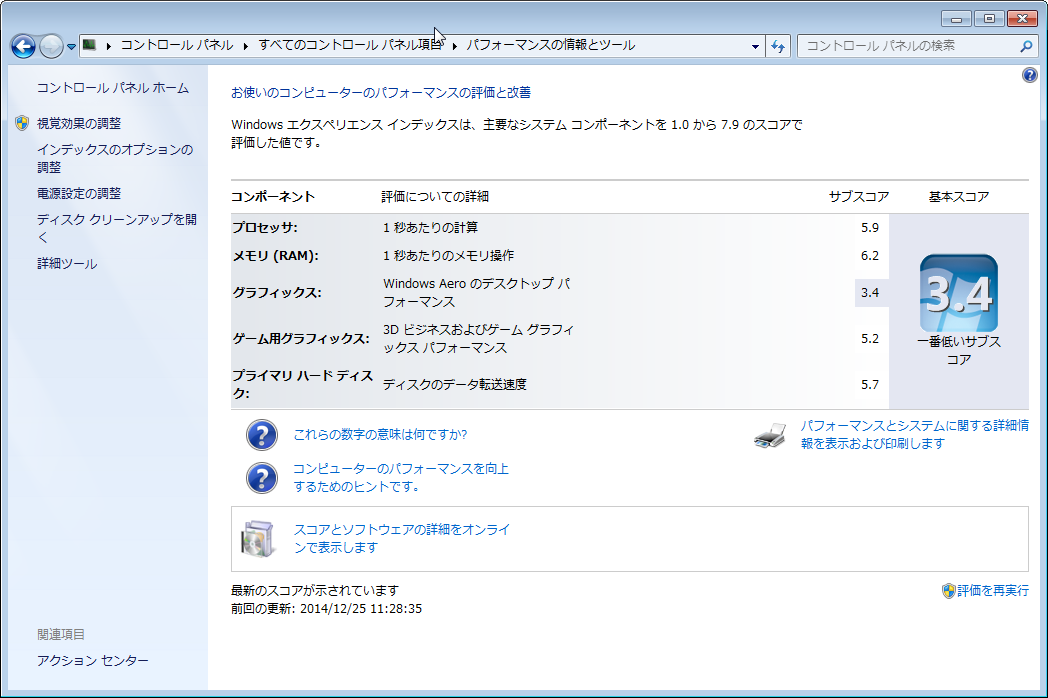Click the グラフィックス subscore 3.4 cell

(872, 293)
